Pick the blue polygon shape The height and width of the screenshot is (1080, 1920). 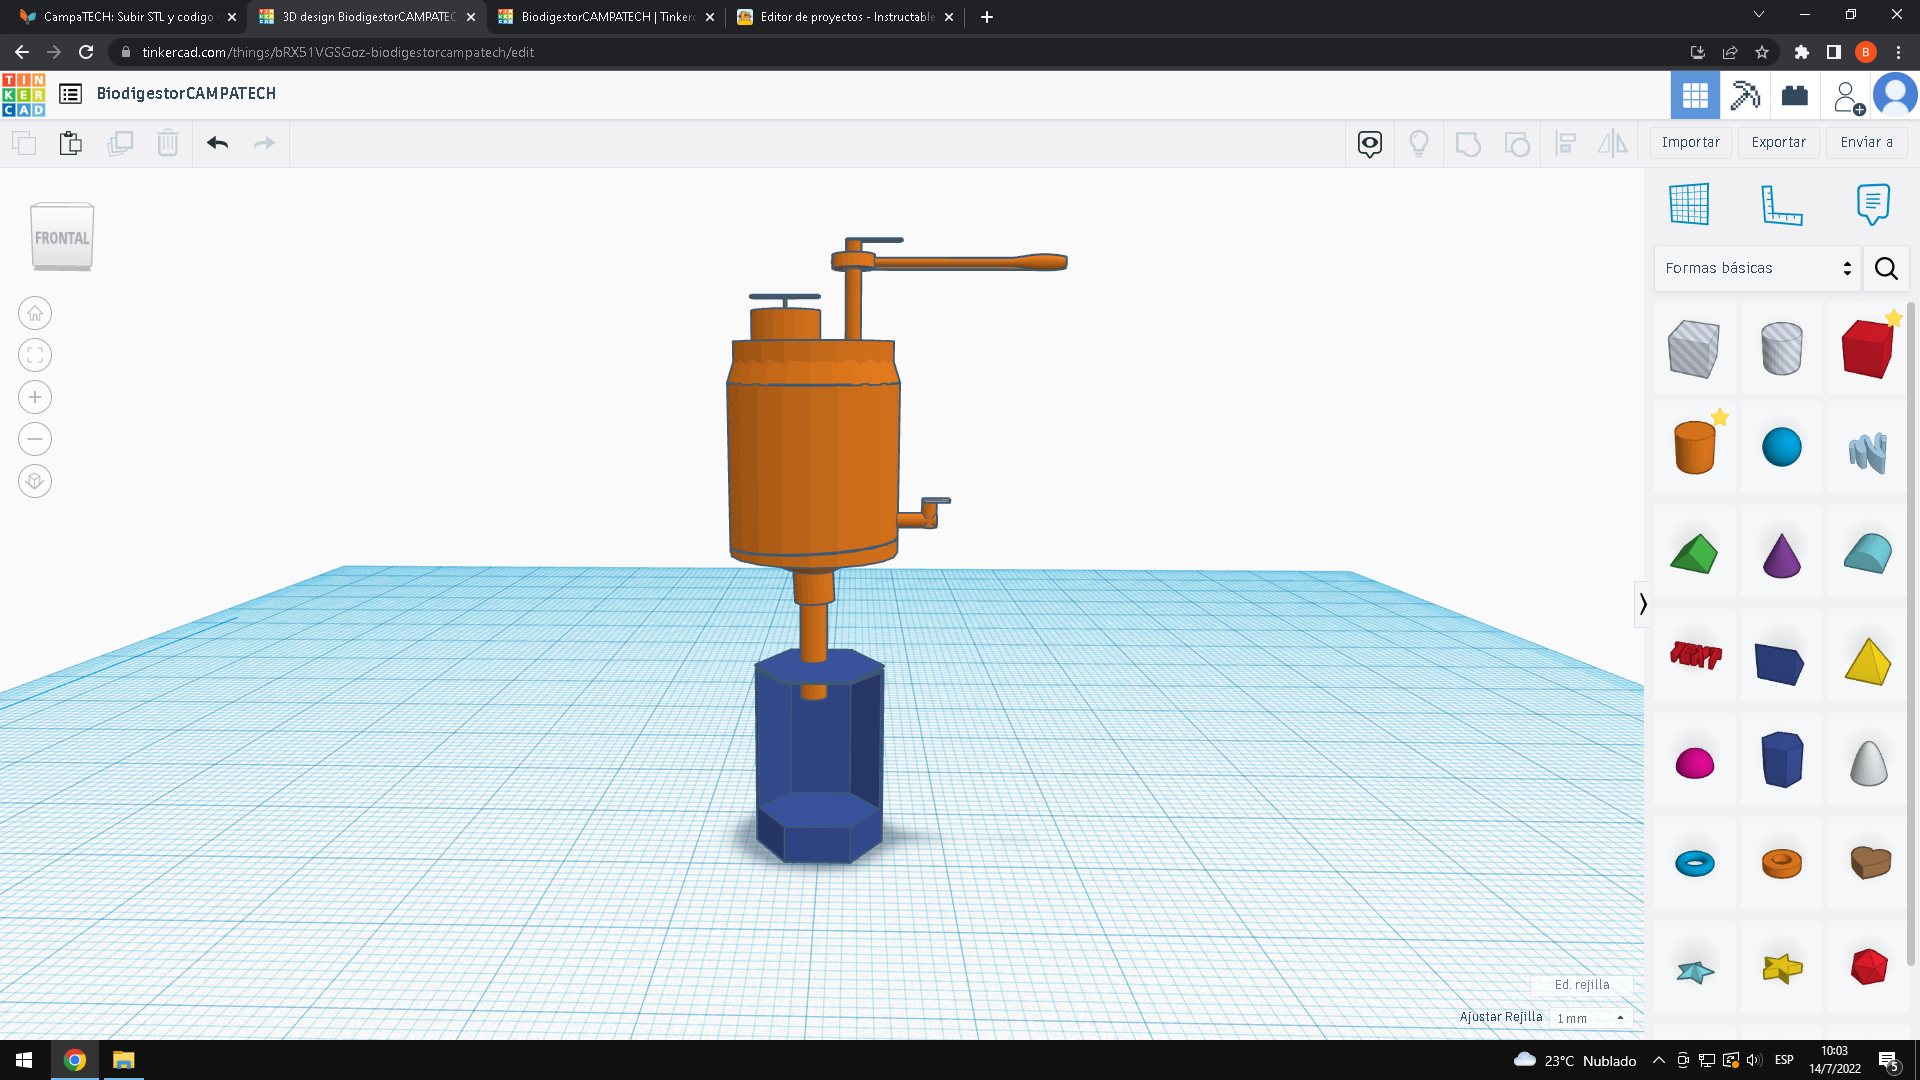coord(1781,760)
